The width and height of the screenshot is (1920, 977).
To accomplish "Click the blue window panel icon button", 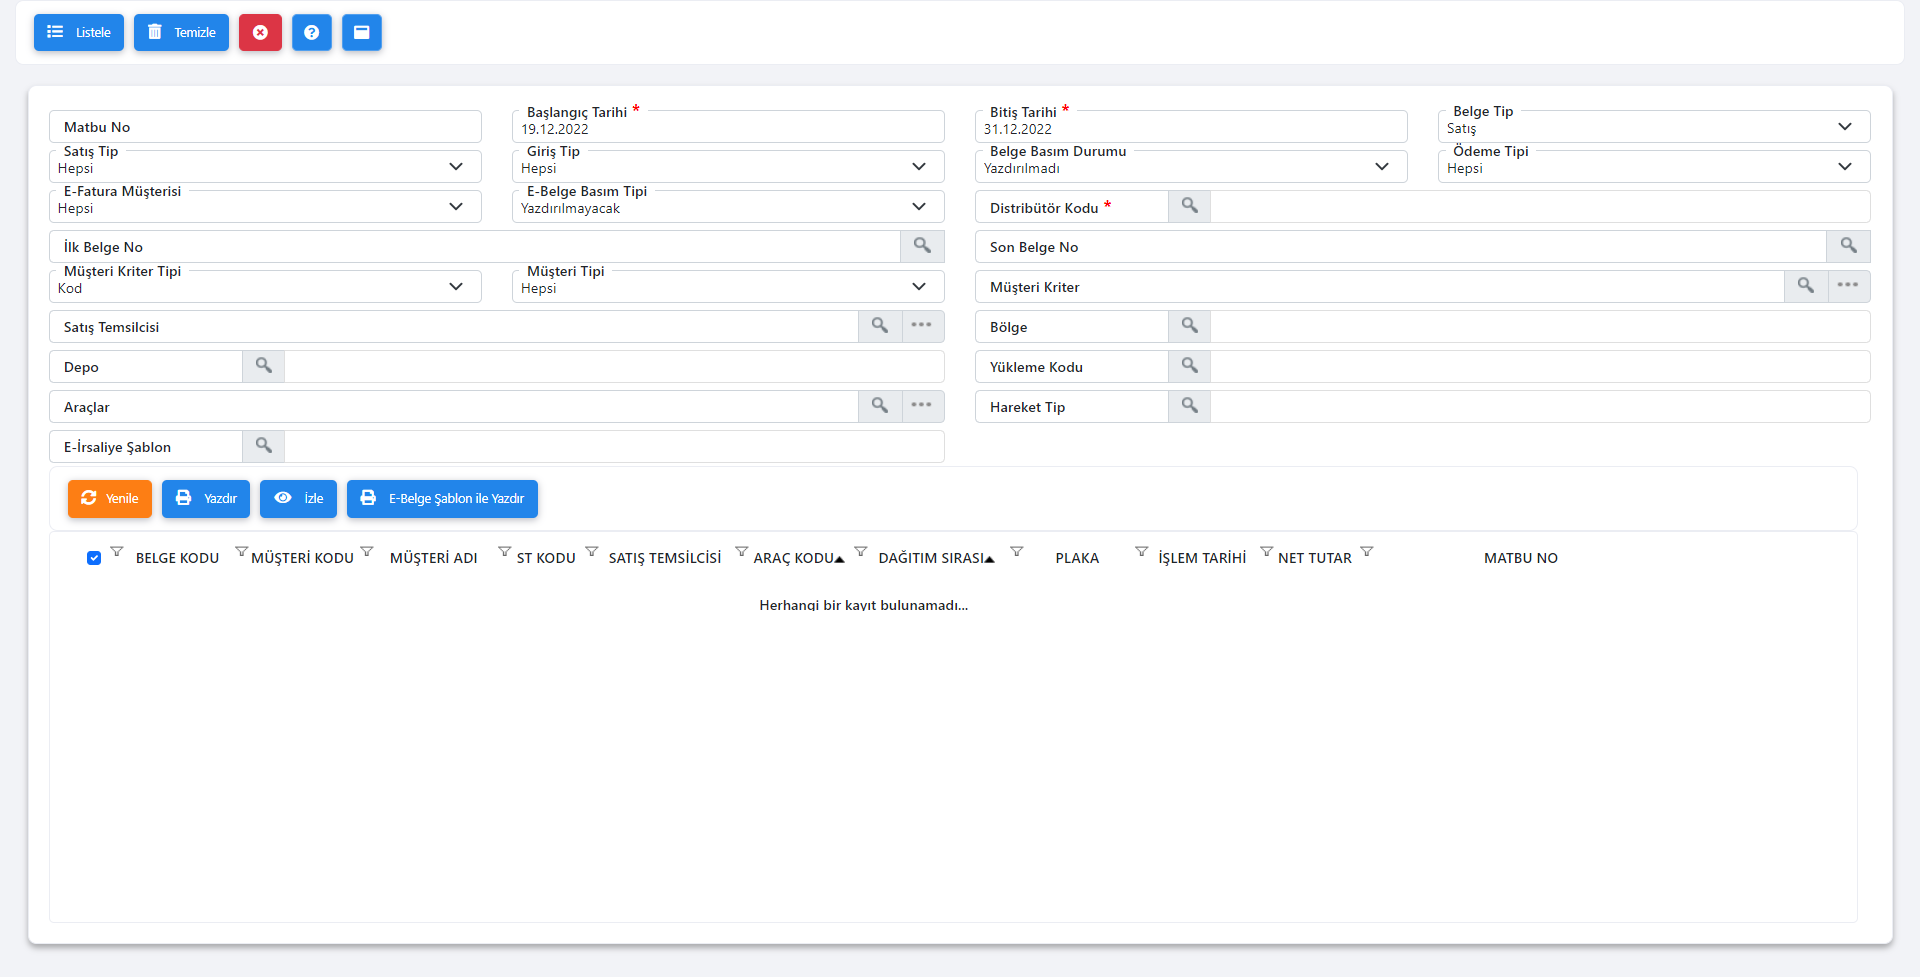I will [x=362, y=33].
